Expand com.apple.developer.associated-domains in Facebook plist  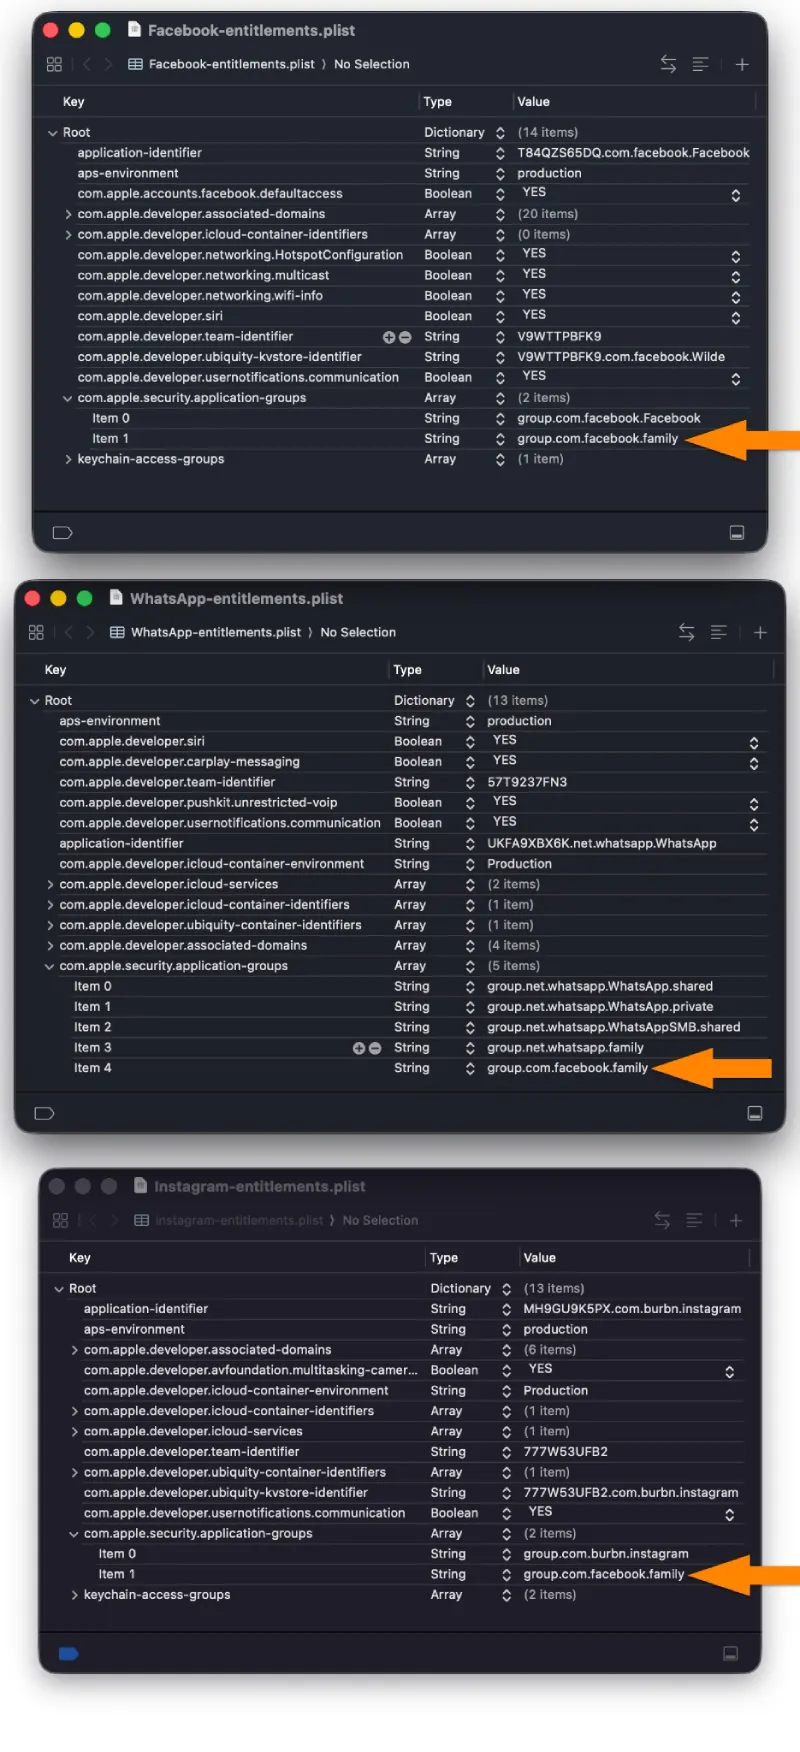[x=68, y=214]
